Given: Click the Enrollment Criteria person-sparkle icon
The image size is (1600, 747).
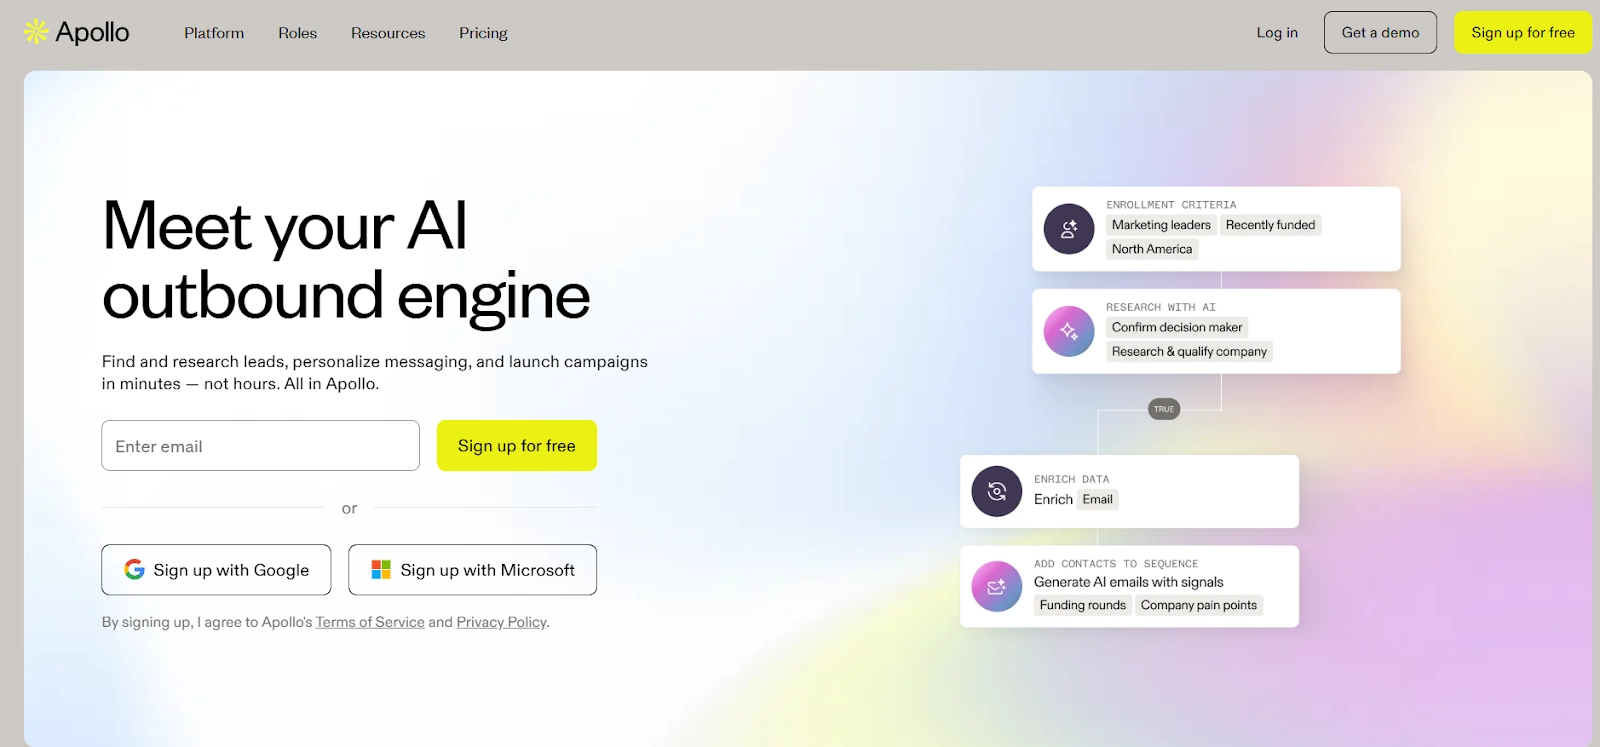Looking at the screenshot, I should click(1069, 229).
